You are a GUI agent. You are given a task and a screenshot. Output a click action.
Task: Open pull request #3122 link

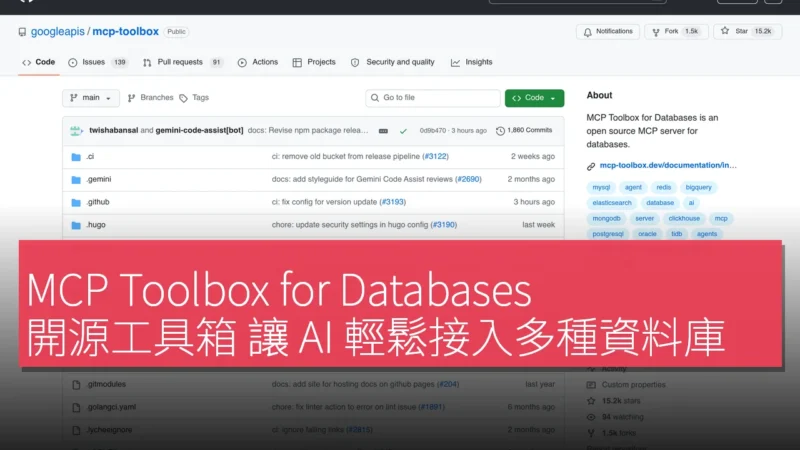click(x=435, y=157)
